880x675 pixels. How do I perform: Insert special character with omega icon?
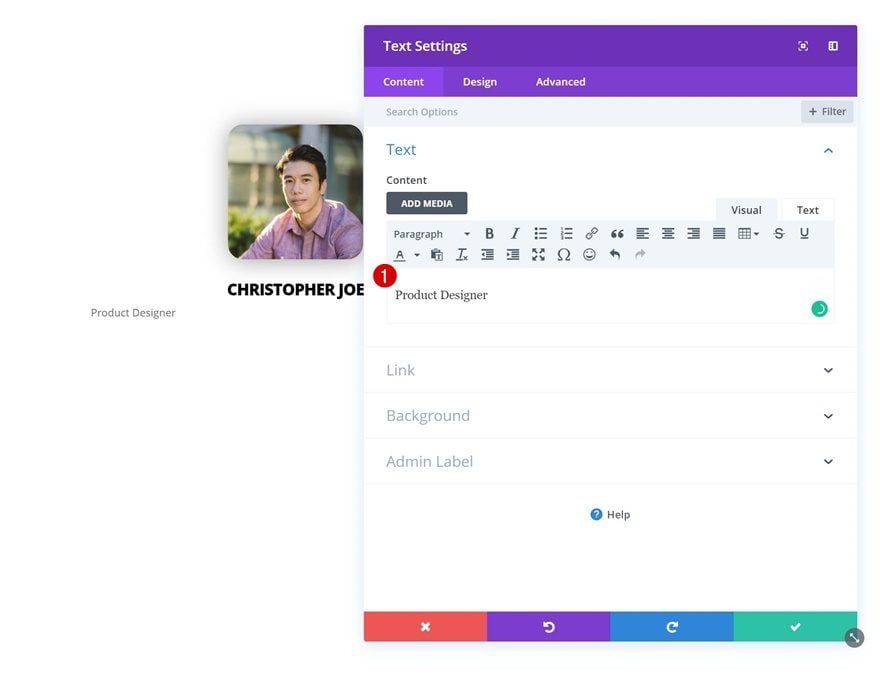563,255
